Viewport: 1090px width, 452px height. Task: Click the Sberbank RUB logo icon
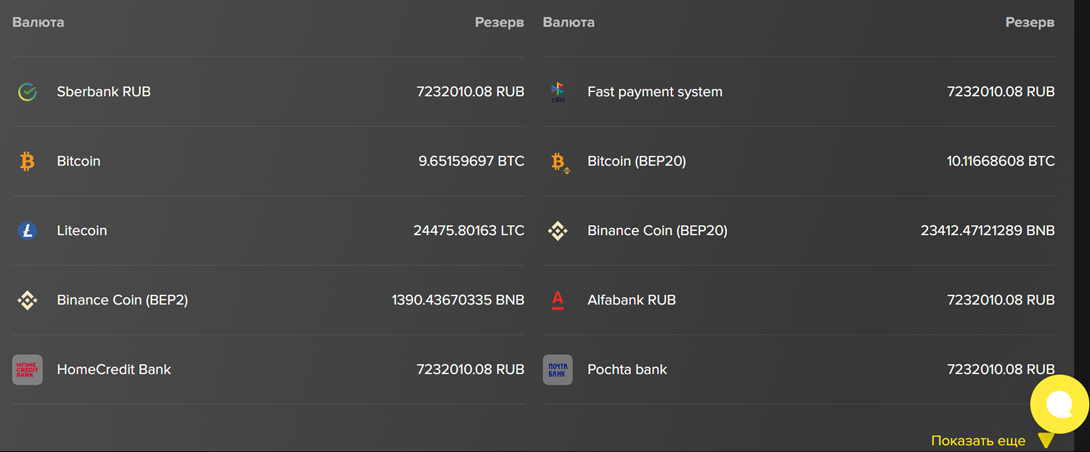27,92
